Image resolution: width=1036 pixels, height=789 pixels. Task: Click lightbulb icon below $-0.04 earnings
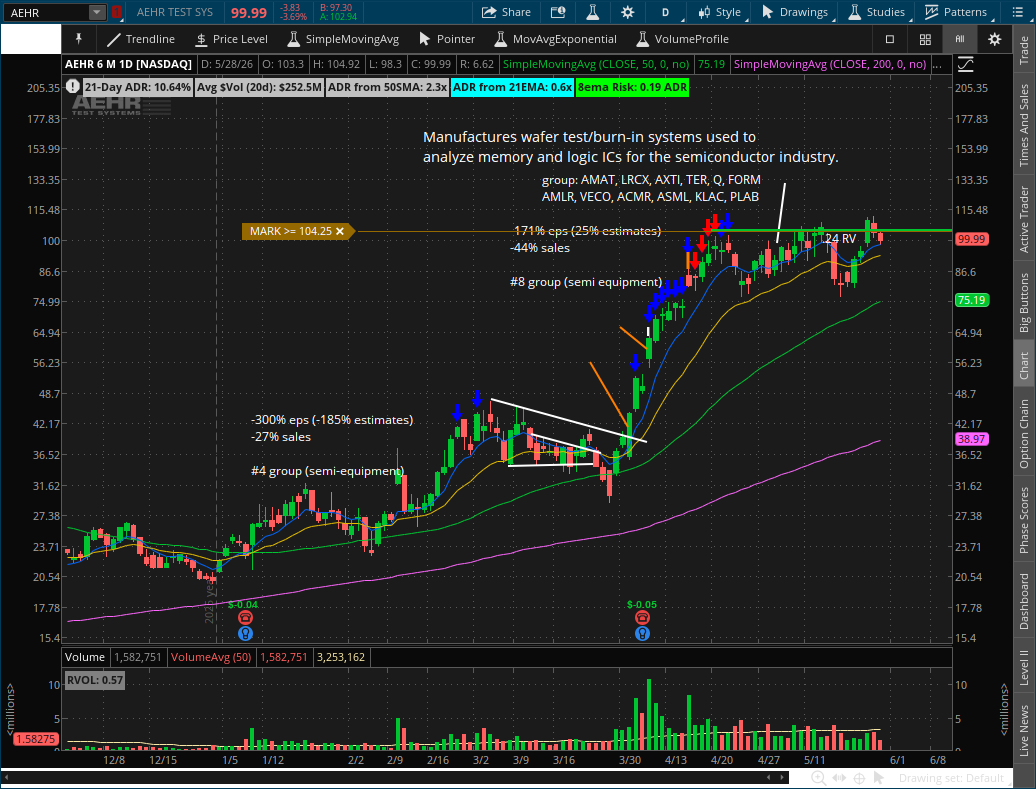[245, 634]
